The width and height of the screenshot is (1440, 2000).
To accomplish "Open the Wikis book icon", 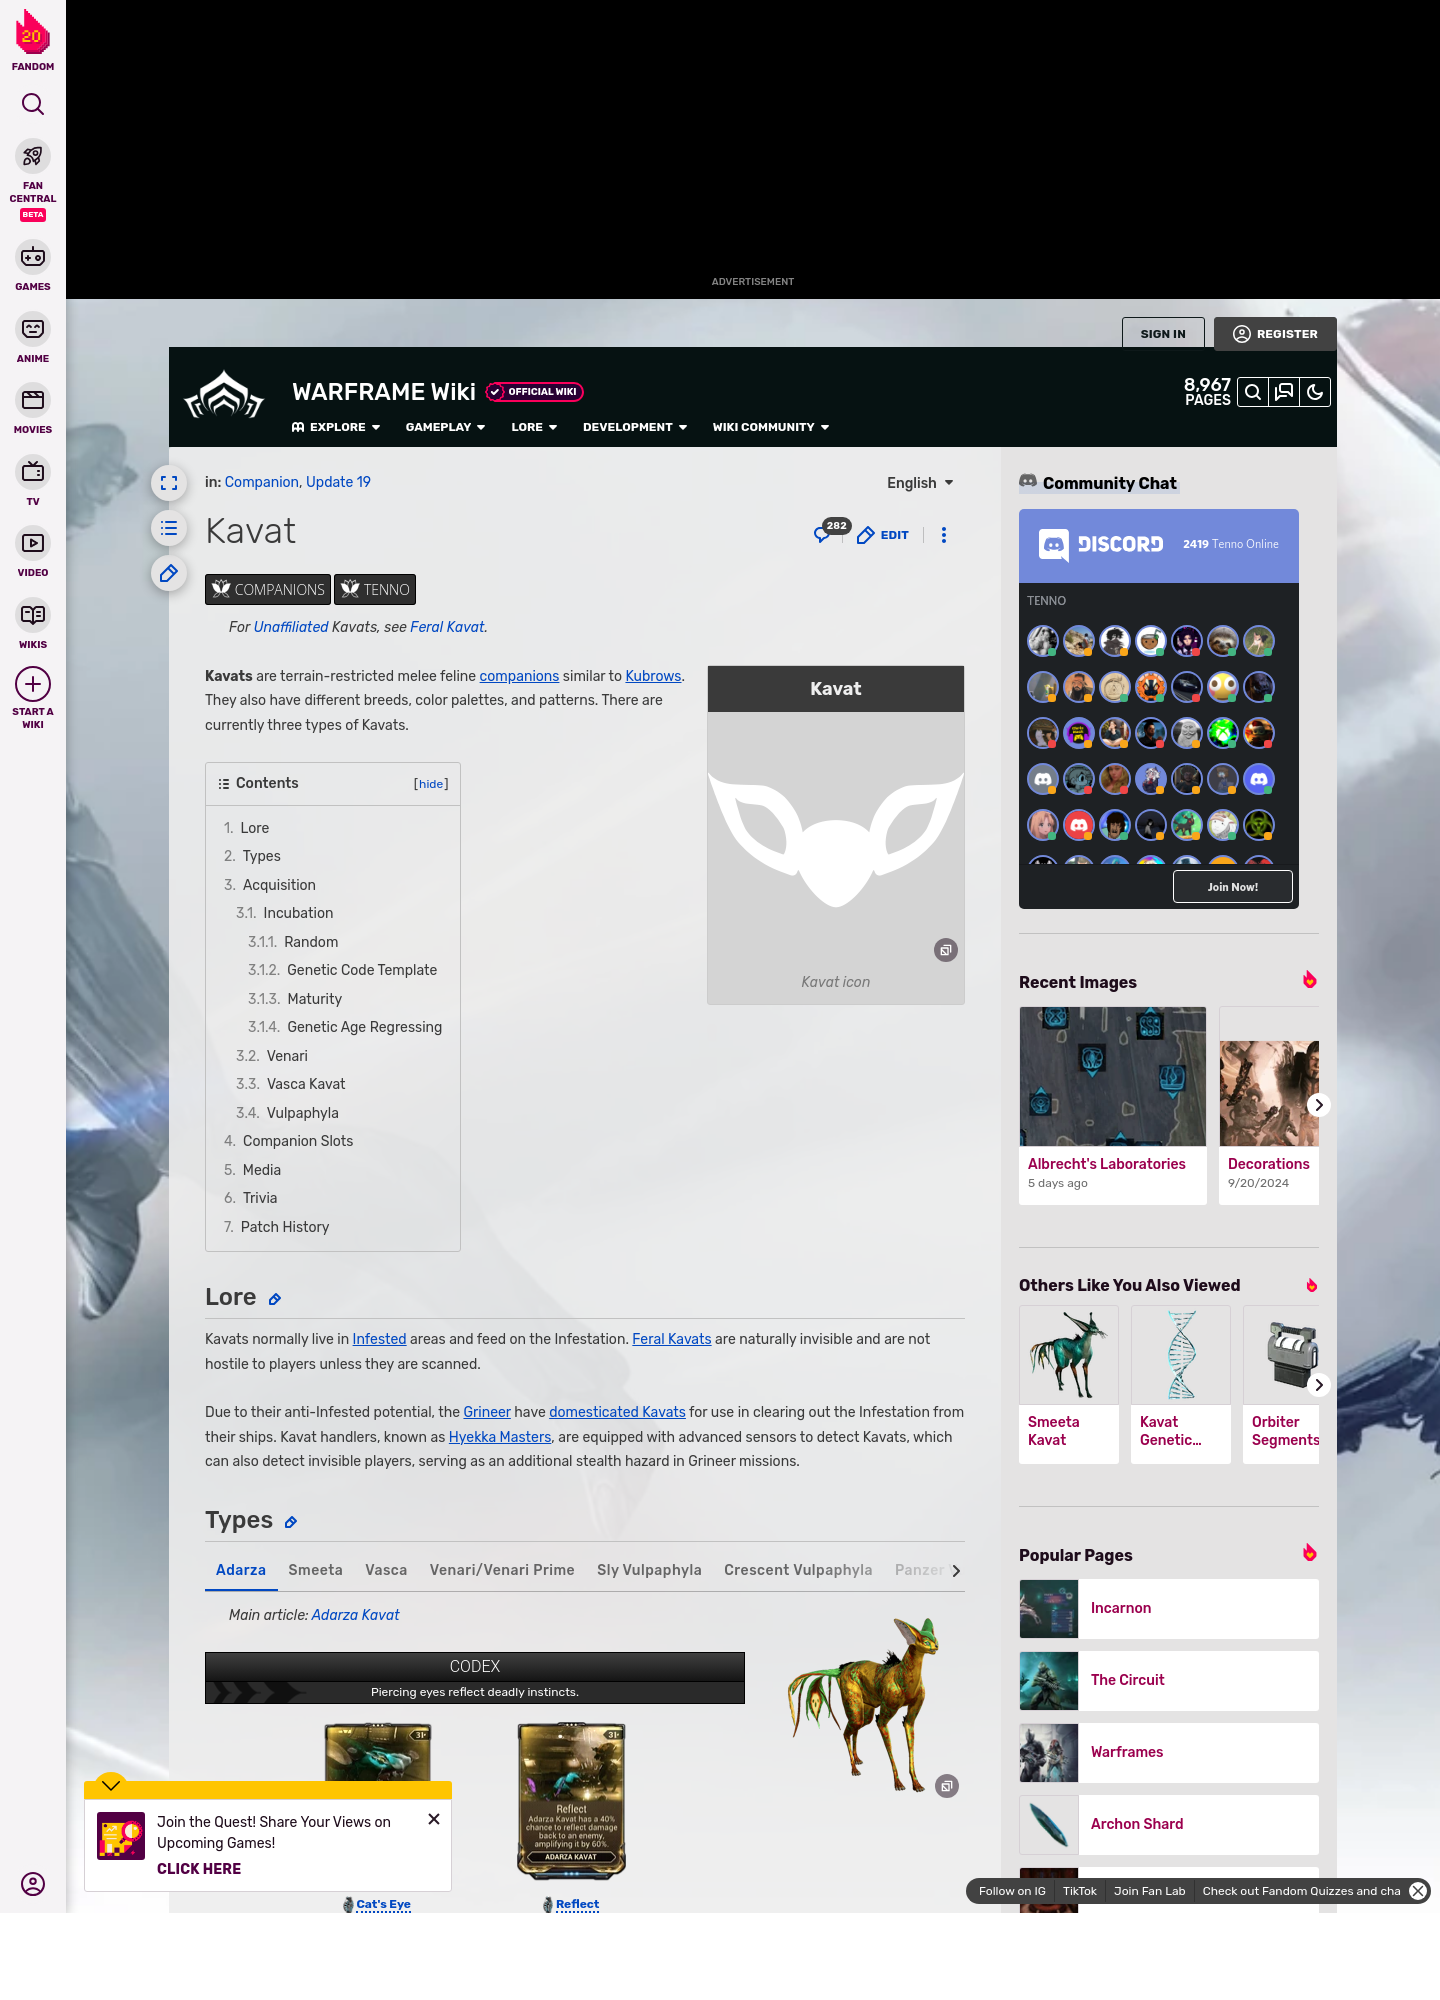I will pos(33,615).
